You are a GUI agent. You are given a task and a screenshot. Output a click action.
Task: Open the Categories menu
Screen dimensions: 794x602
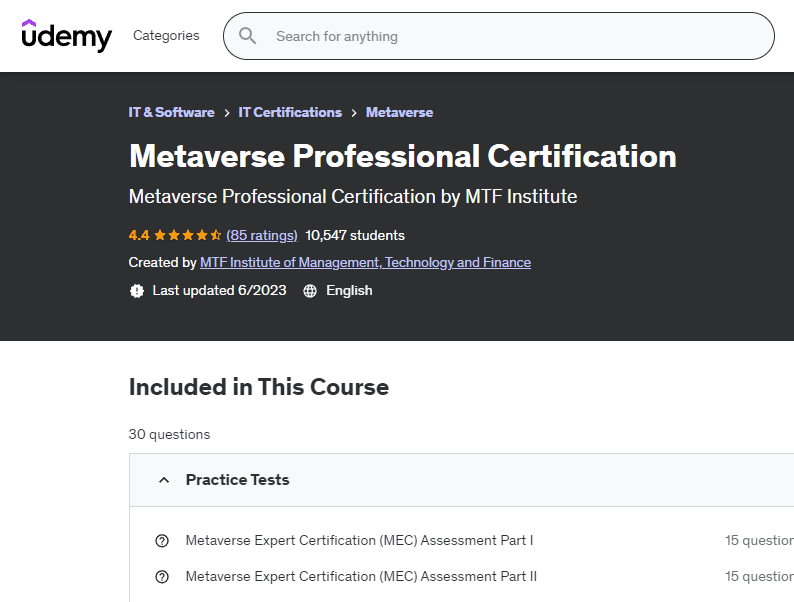166,36
